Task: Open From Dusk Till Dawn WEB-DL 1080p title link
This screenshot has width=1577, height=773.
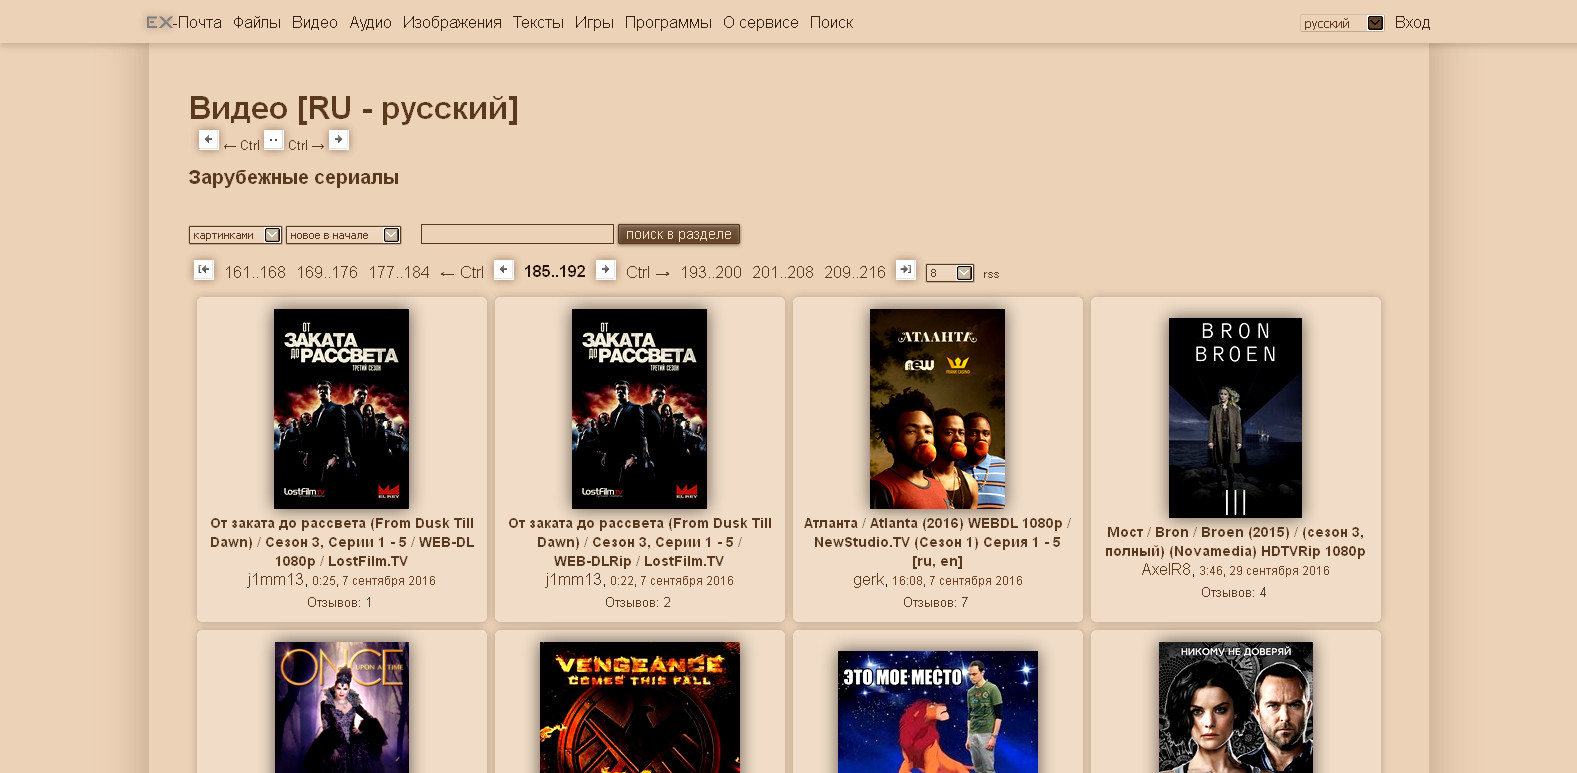Action: click(x=342, y=542)
